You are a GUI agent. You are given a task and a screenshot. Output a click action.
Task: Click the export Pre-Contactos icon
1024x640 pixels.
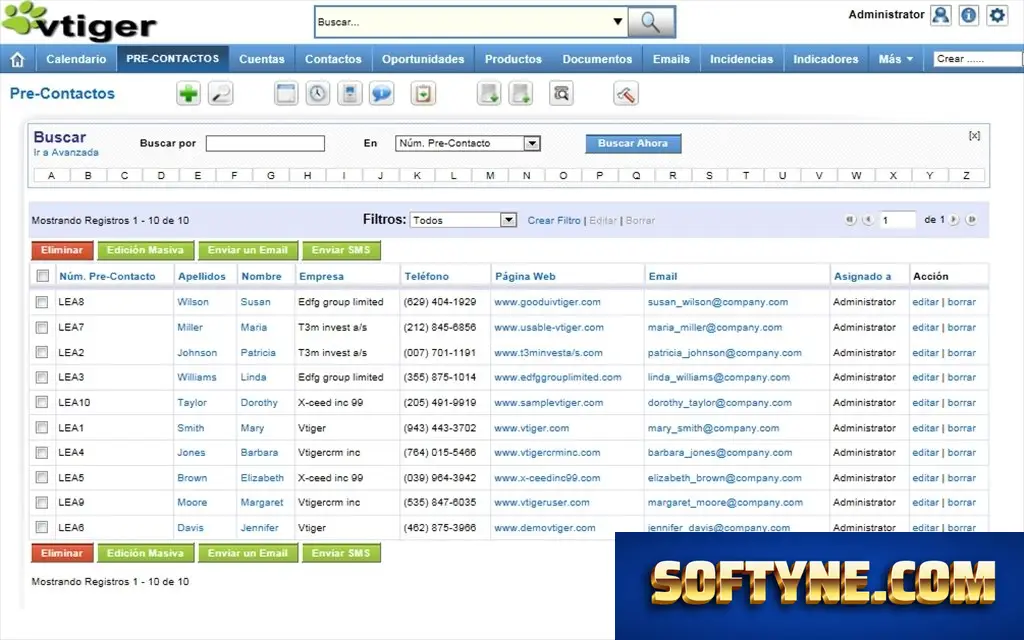pos(520,93)
